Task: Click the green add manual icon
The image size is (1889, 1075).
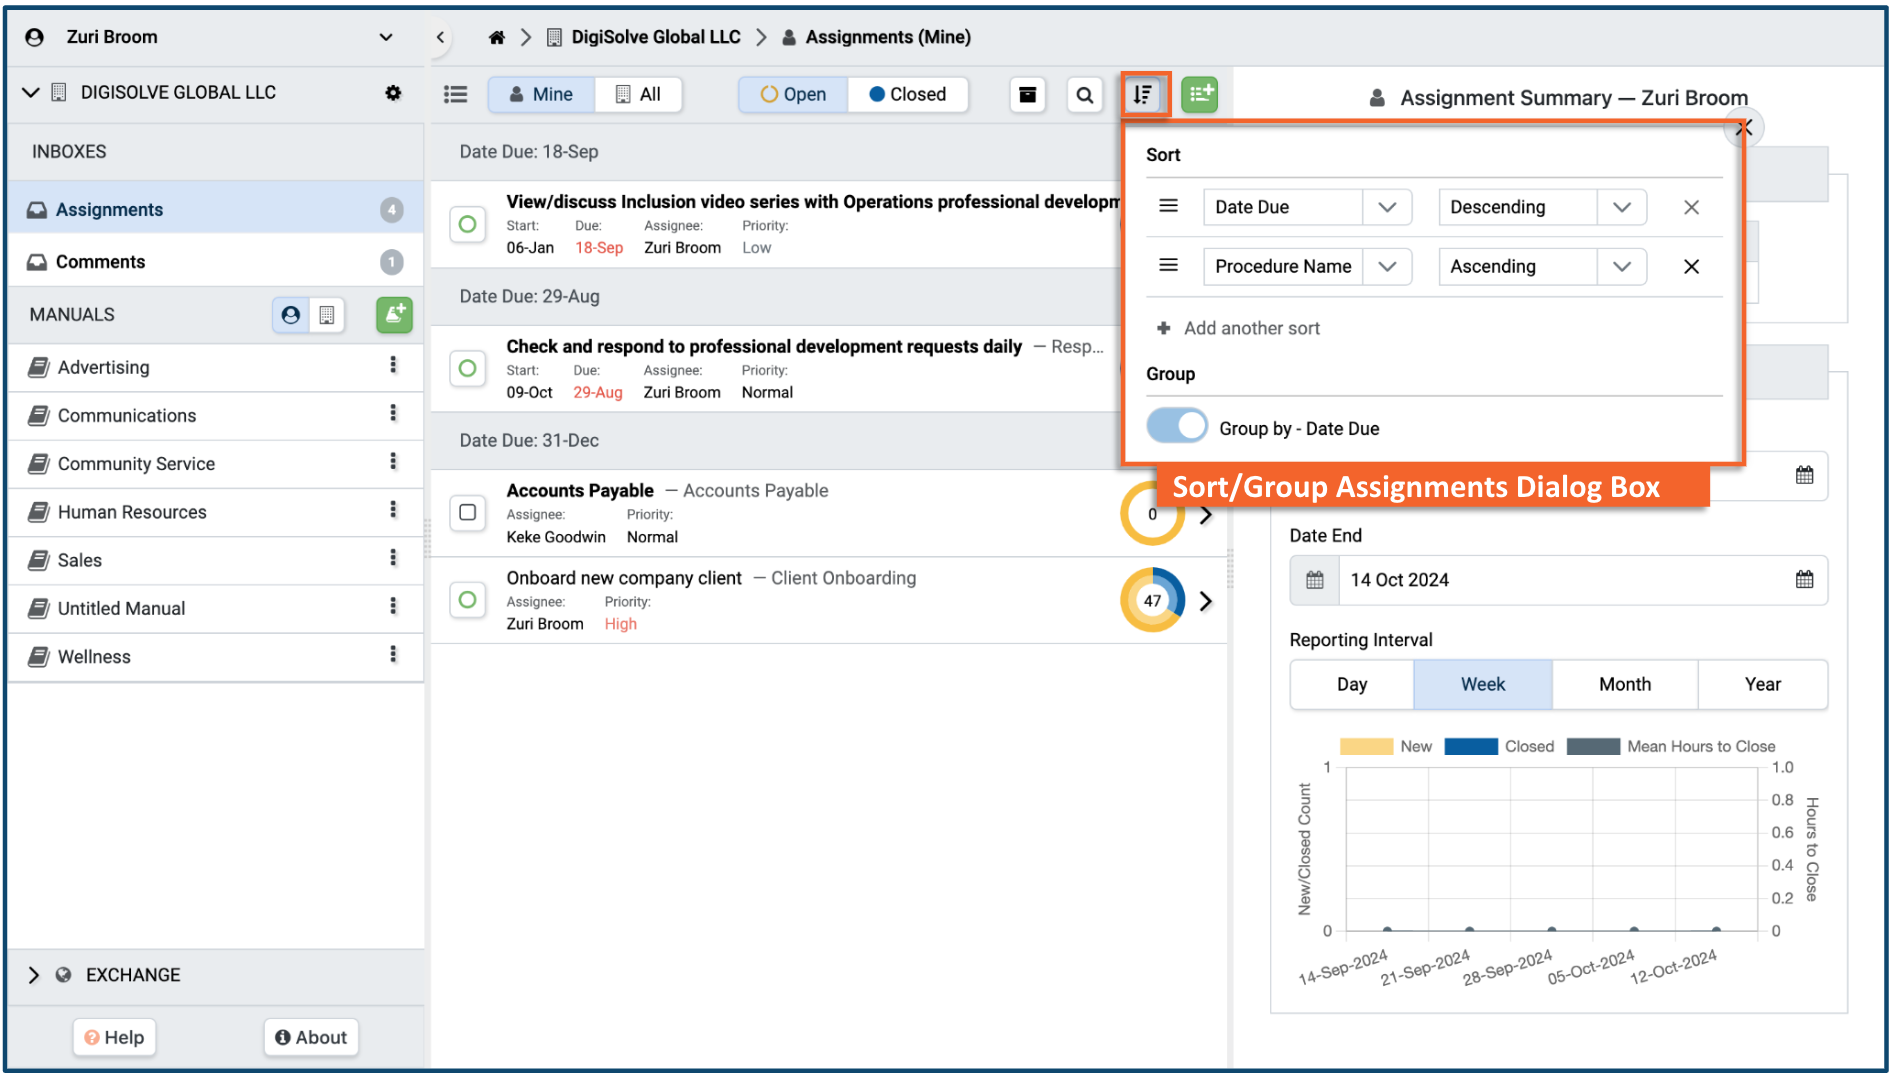Action: (x=394, y=314)
